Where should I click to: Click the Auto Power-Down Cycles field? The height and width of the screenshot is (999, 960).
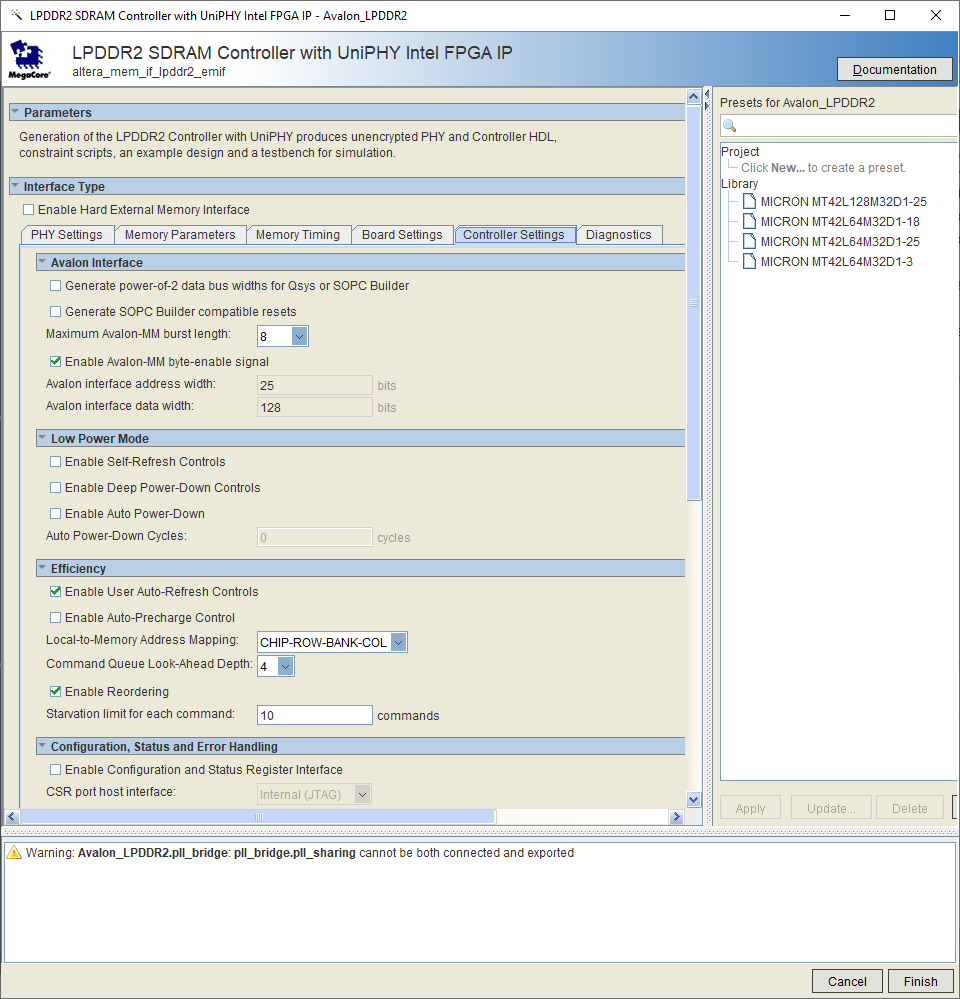tap(315, 537)
